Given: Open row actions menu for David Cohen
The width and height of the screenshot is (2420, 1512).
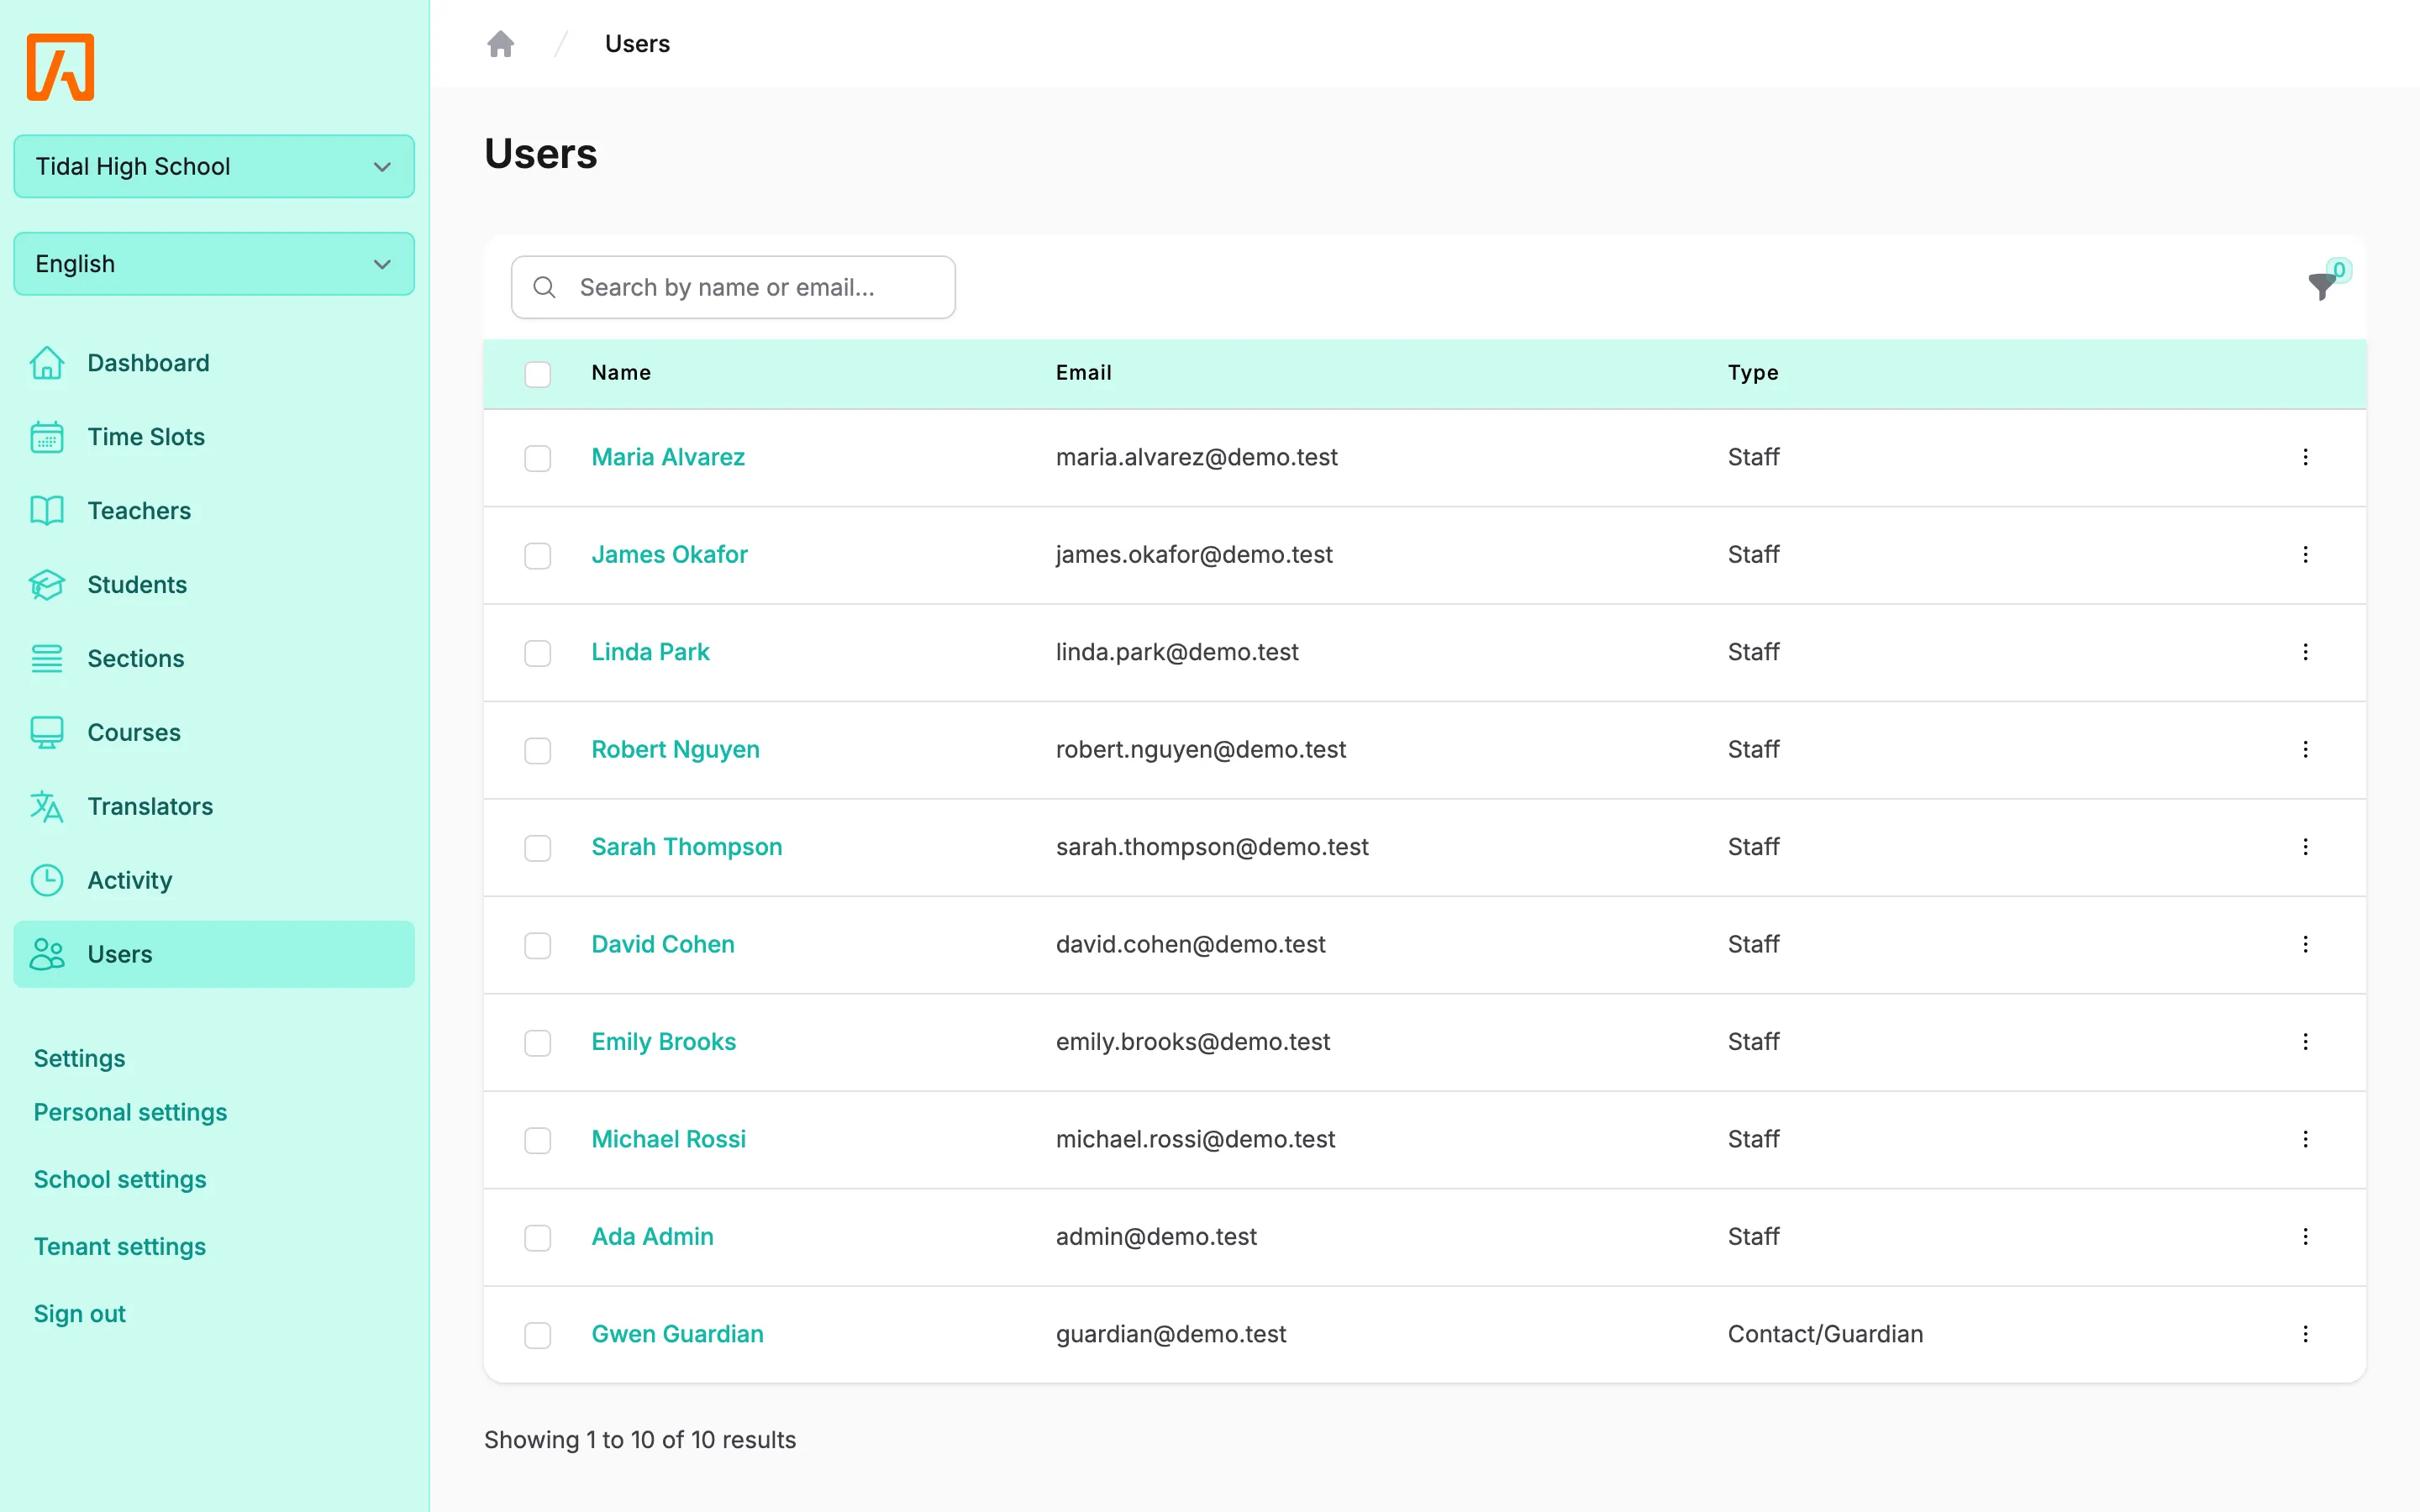Looking at the screenshot, I should 2305,944.
